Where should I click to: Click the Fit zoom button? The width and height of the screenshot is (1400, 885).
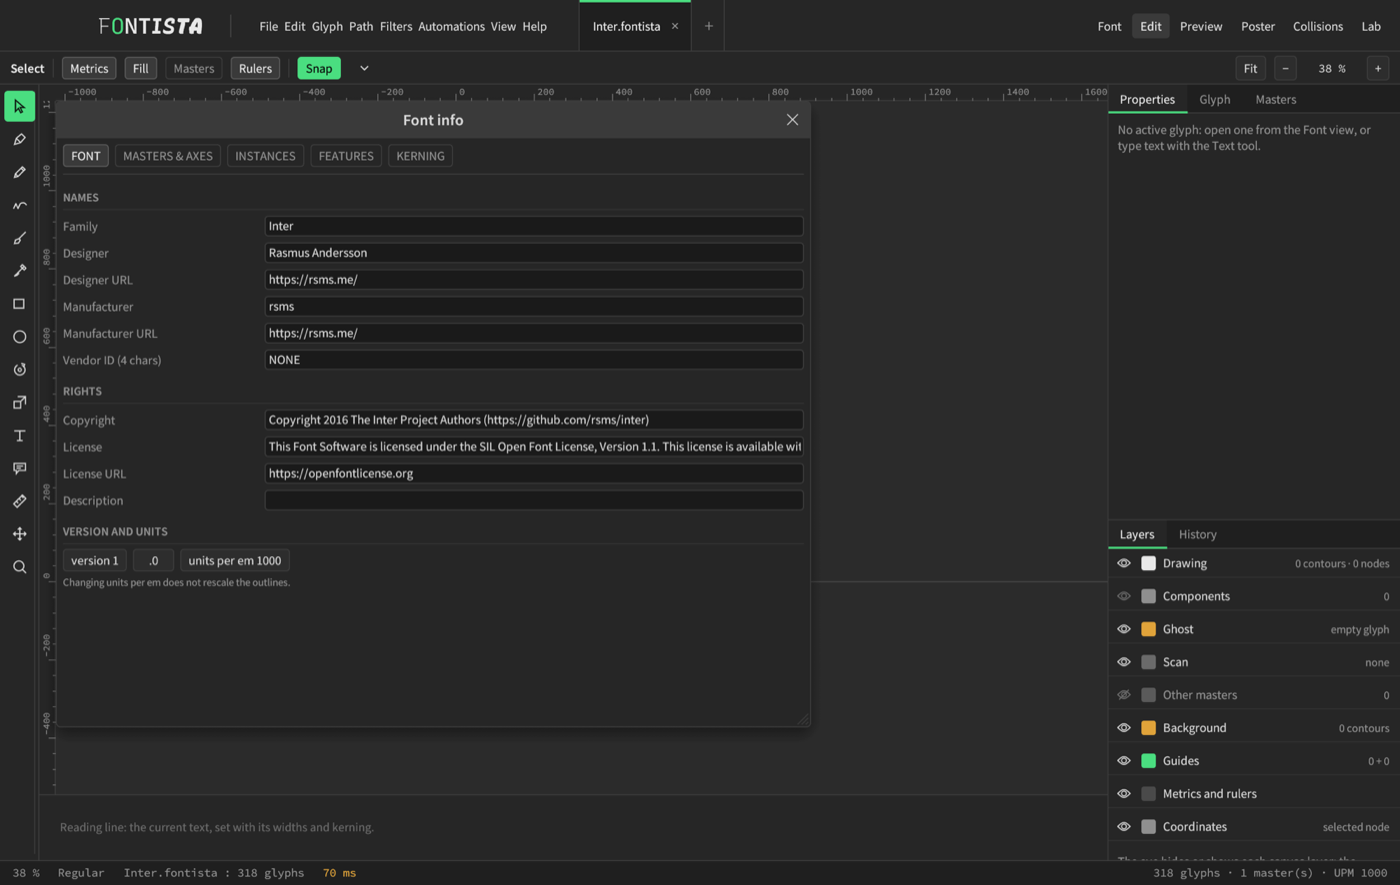point(1250,68)
